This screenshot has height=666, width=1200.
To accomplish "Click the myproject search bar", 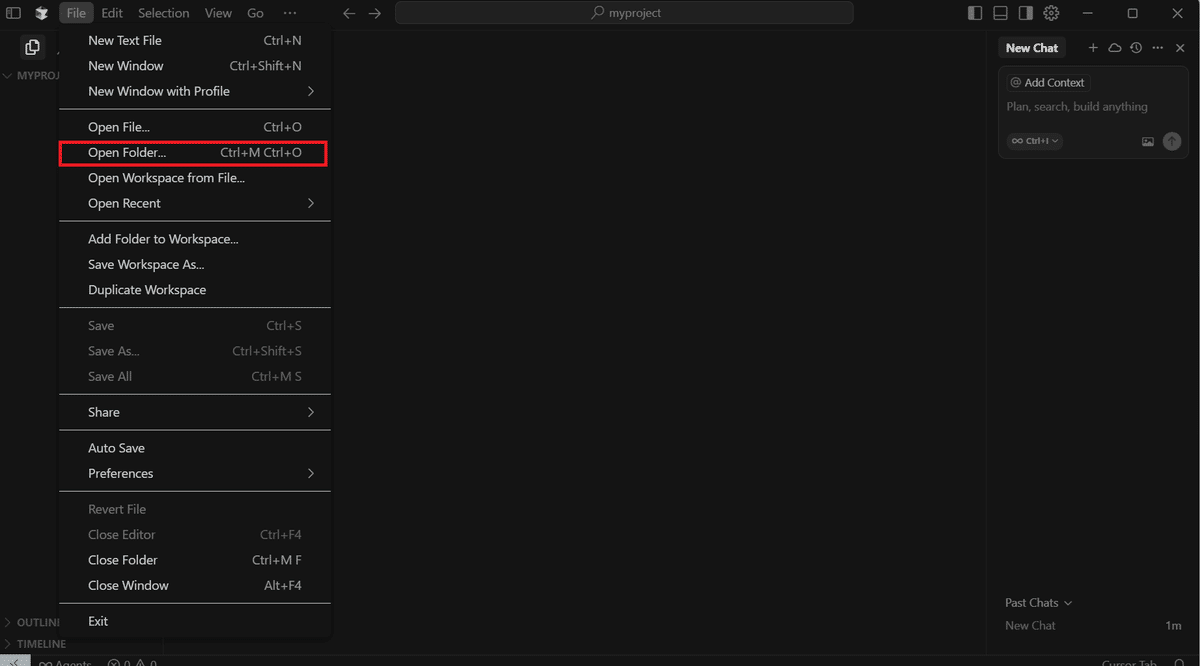I will (625, 13).
